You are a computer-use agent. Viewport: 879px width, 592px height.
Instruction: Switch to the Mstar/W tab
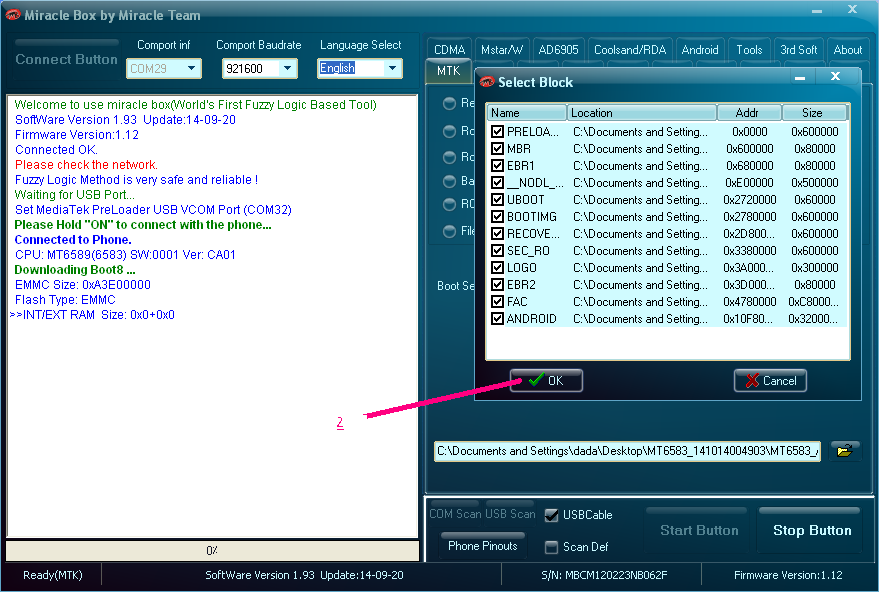(x=502, y=49)
